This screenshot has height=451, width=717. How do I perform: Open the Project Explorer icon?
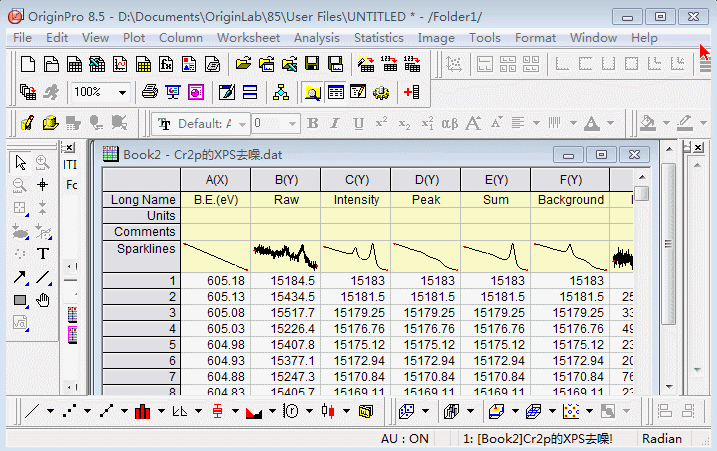coord(280,92)
